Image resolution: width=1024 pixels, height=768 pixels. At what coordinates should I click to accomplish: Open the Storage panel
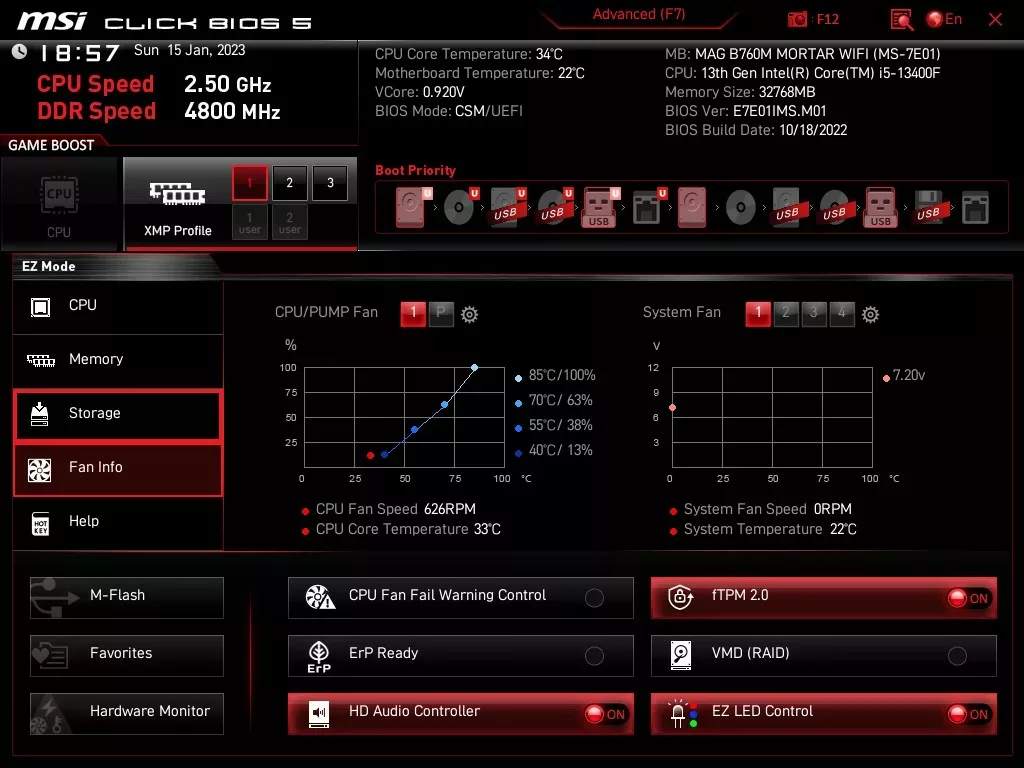(117, 415)
